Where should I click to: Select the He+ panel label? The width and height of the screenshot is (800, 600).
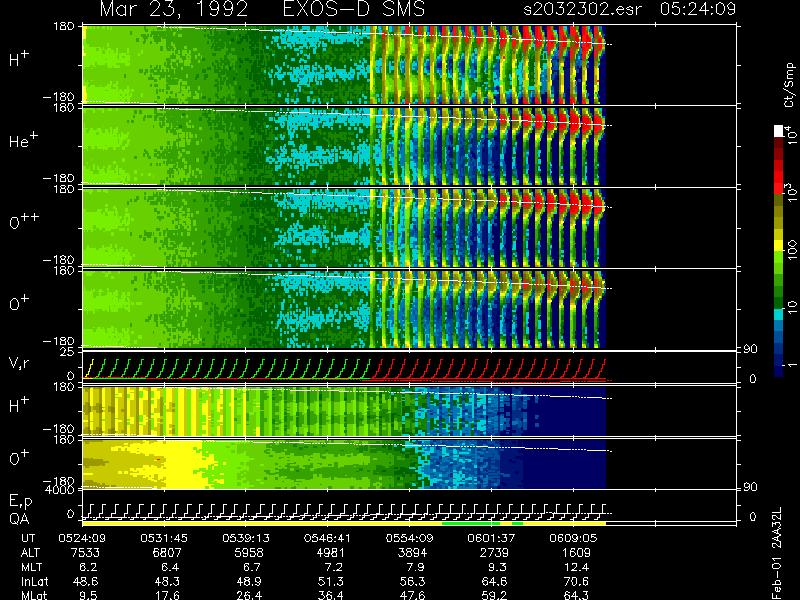click(x=26, y=140)
